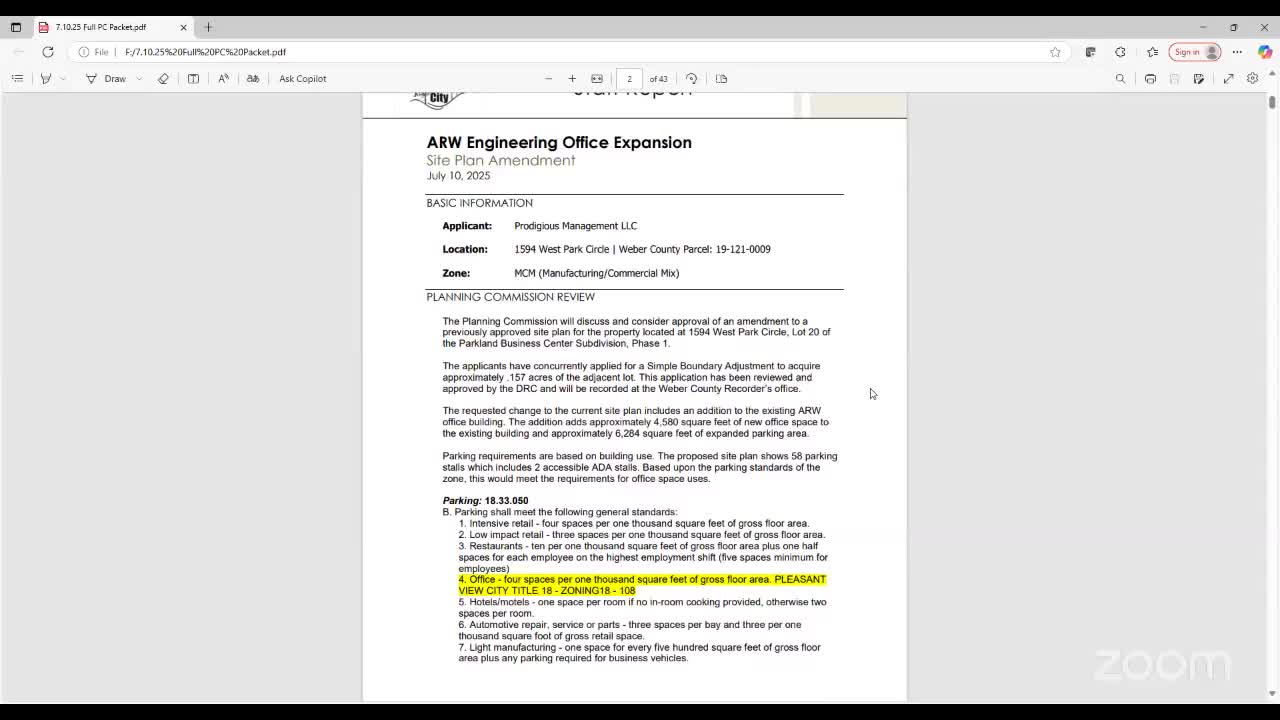Click the Save as icon
This screenshot has width=1280, height=720.
tap(1198, 79)
